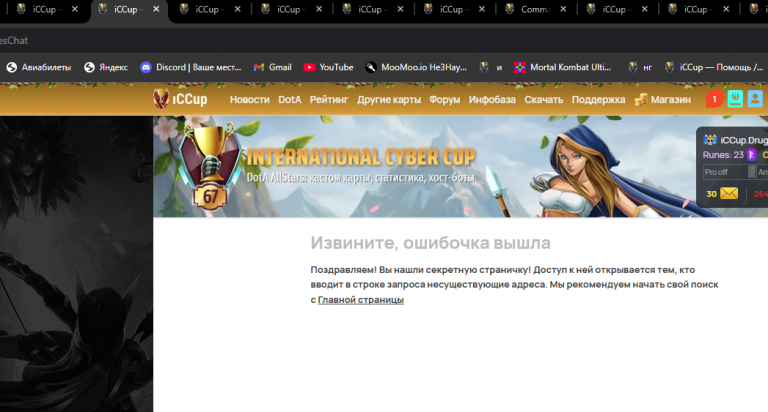Open the bookmark labeled 'нг'
The height and width of the screenshot is (412, 768).
640,68
